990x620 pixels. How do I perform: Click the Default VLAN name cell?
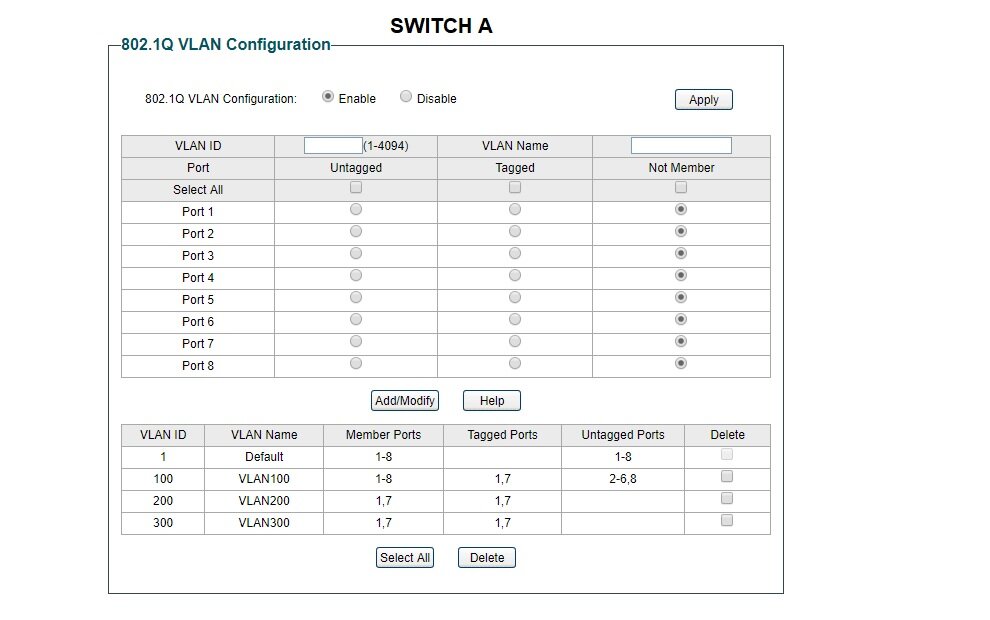click(x=264, y=457)
